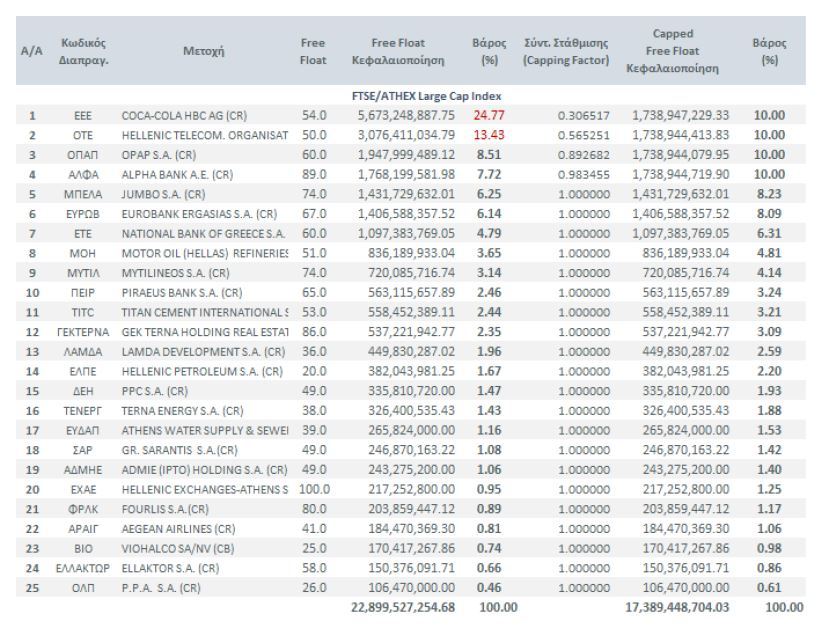Click ticker code 'ΠΕΙΡ'
The image size is (827, 628).
(83, 293)
